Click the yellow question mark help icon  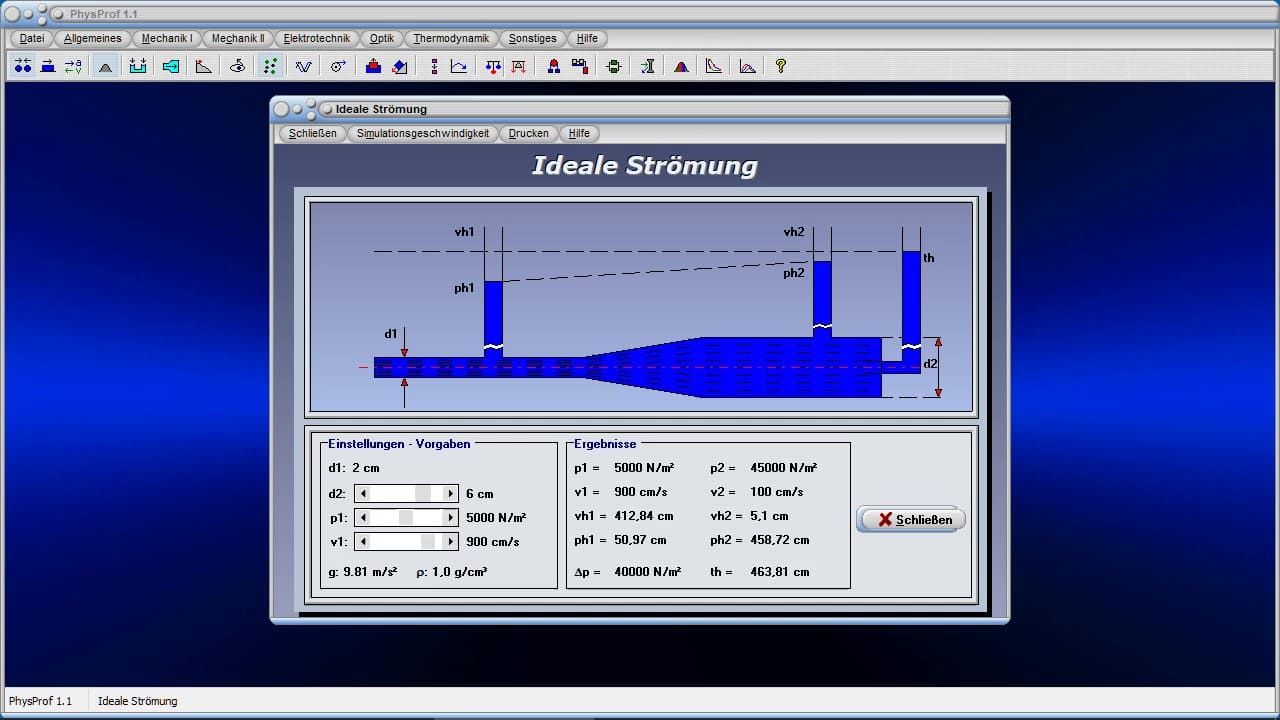click(781, 66)
